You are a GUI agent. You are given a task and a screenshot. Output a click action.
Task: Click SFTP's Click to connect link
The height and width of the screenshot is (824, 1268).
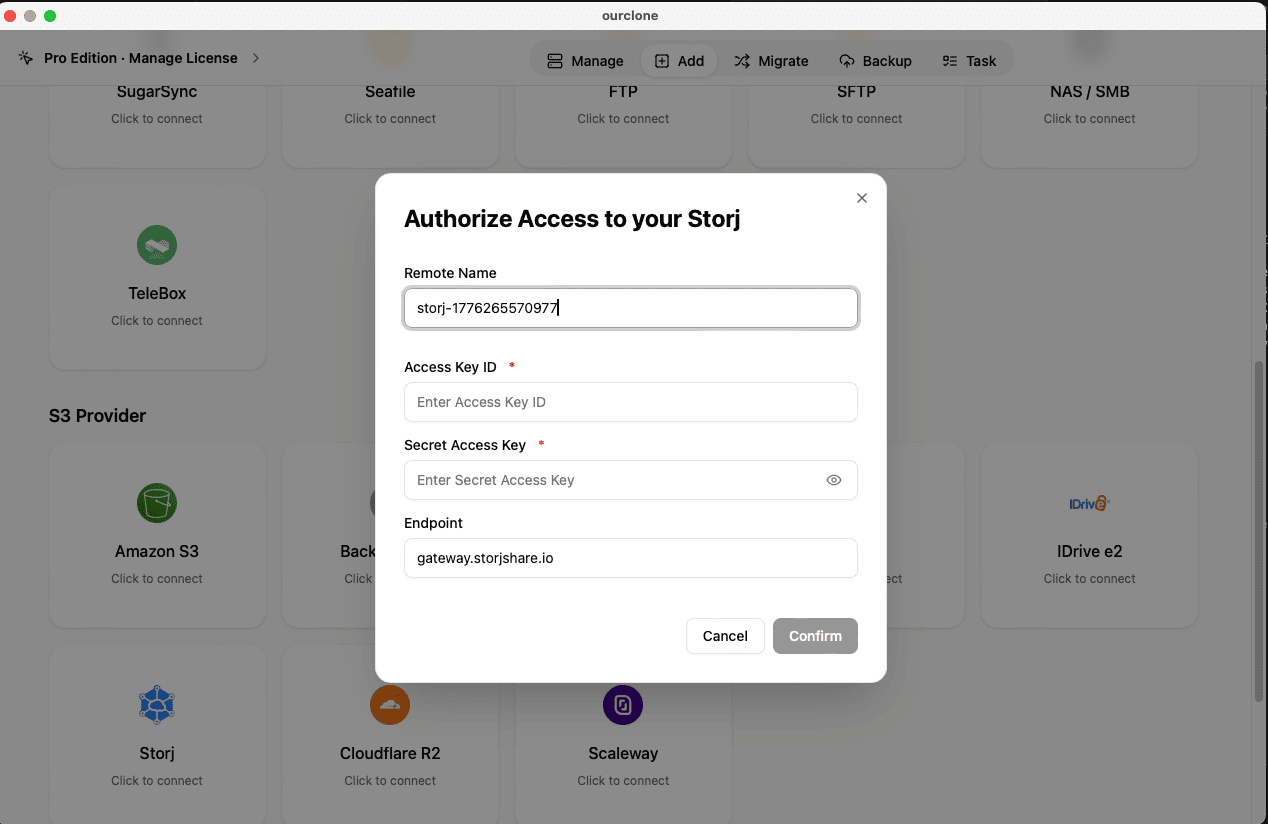(856, 118)
